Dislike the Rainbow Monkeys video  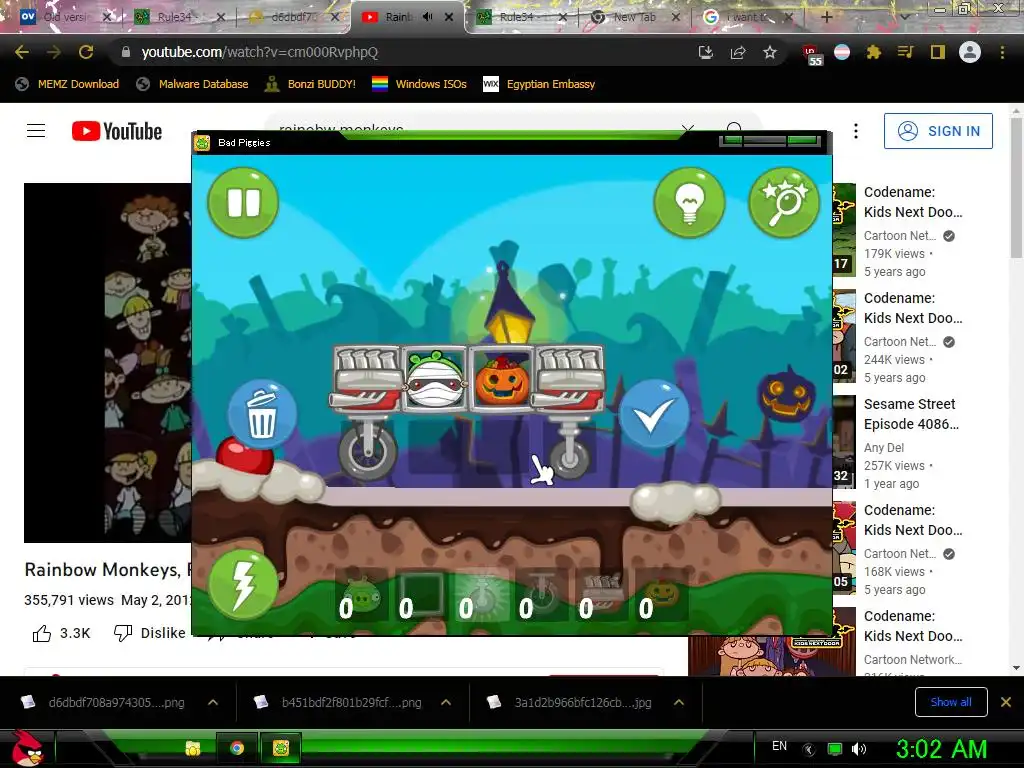pos(150,633)
